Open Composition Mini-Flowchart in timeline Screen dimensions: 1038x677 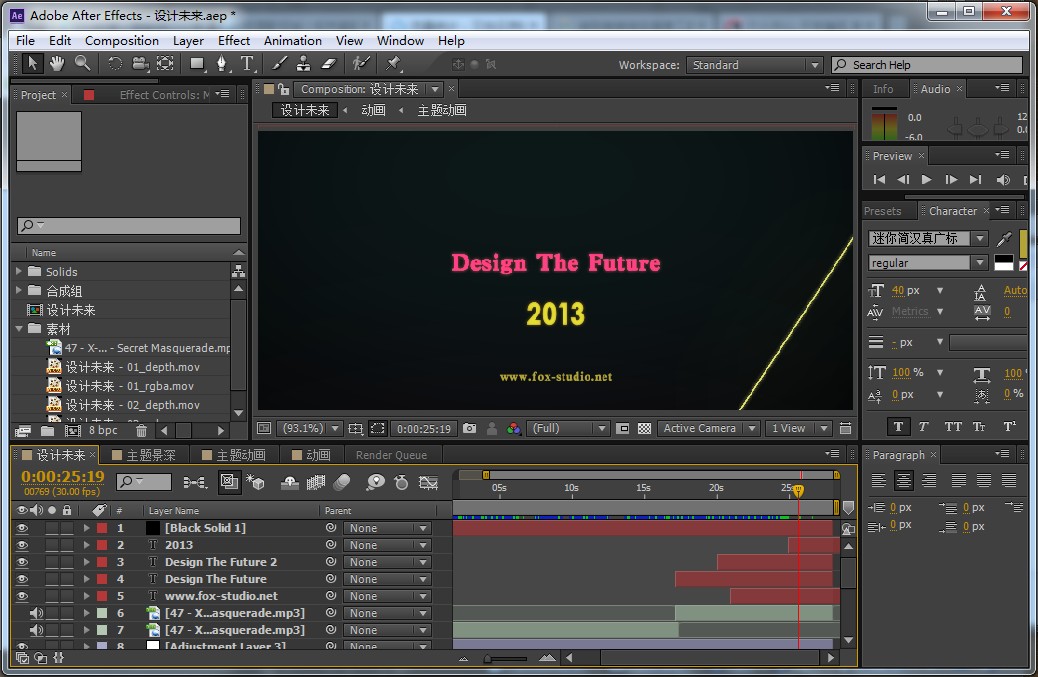(x=194, y=482)
